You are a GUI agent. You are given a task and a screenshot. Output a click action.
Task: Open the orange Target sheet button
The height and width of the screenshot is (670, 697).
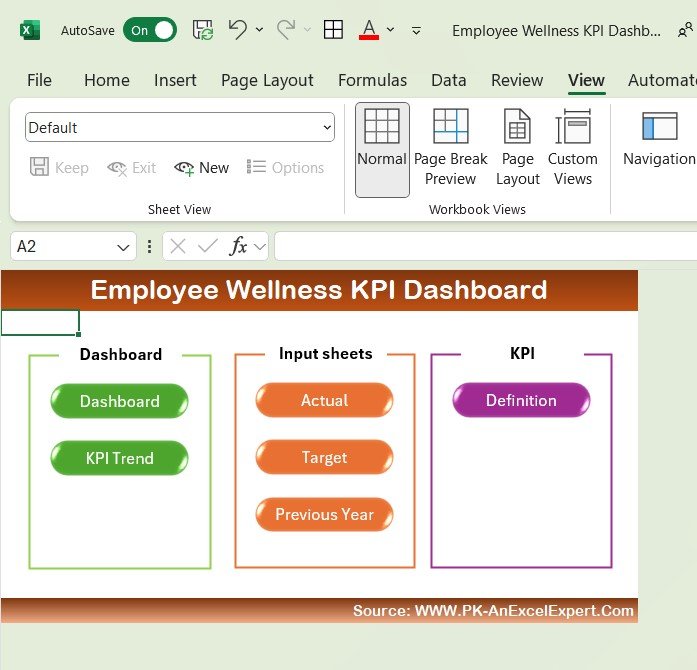click(x=324, y=457)
